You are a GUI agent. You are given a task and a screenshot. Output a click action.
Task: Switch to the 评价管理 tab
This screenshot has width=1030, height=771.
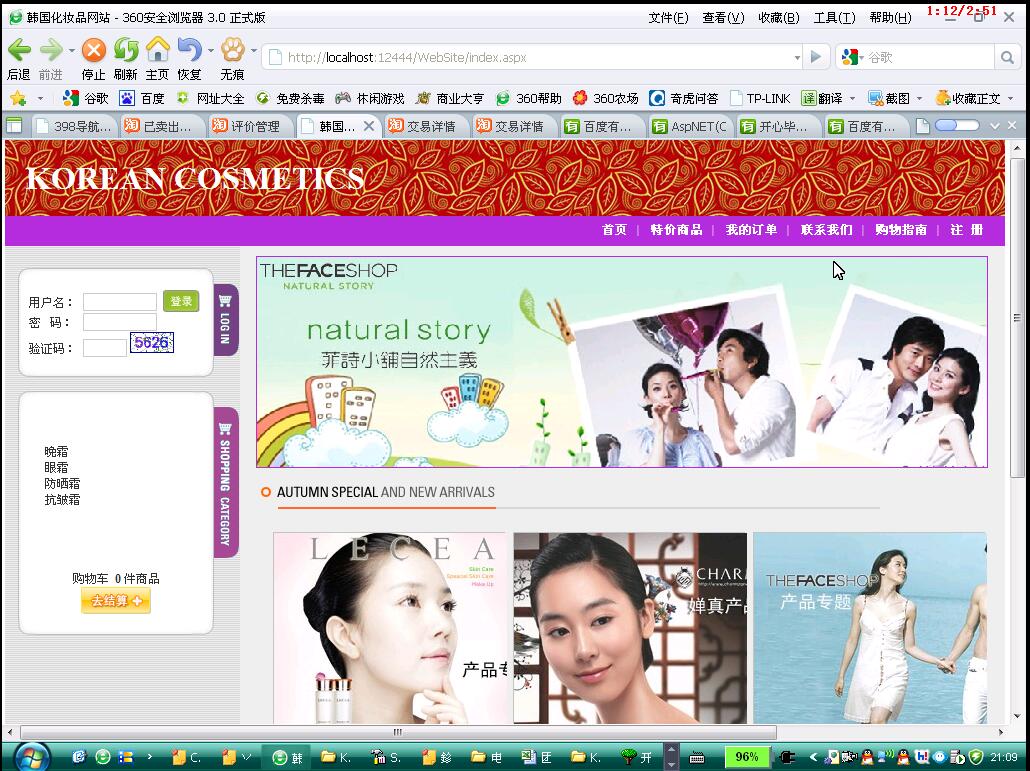pos(250,126)
